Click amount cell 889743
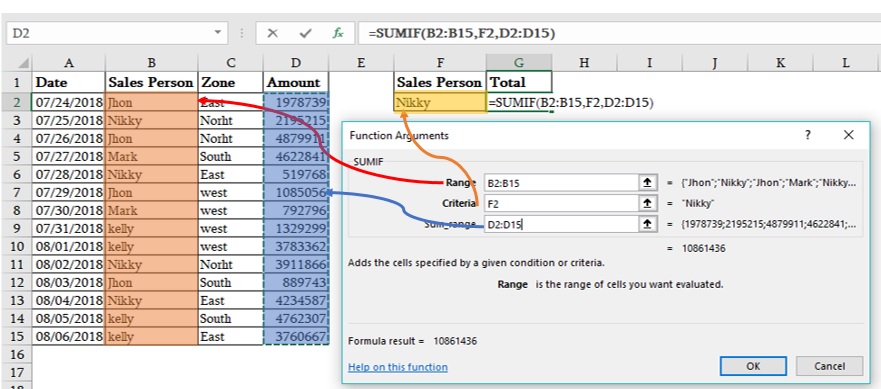 point(296,282)
